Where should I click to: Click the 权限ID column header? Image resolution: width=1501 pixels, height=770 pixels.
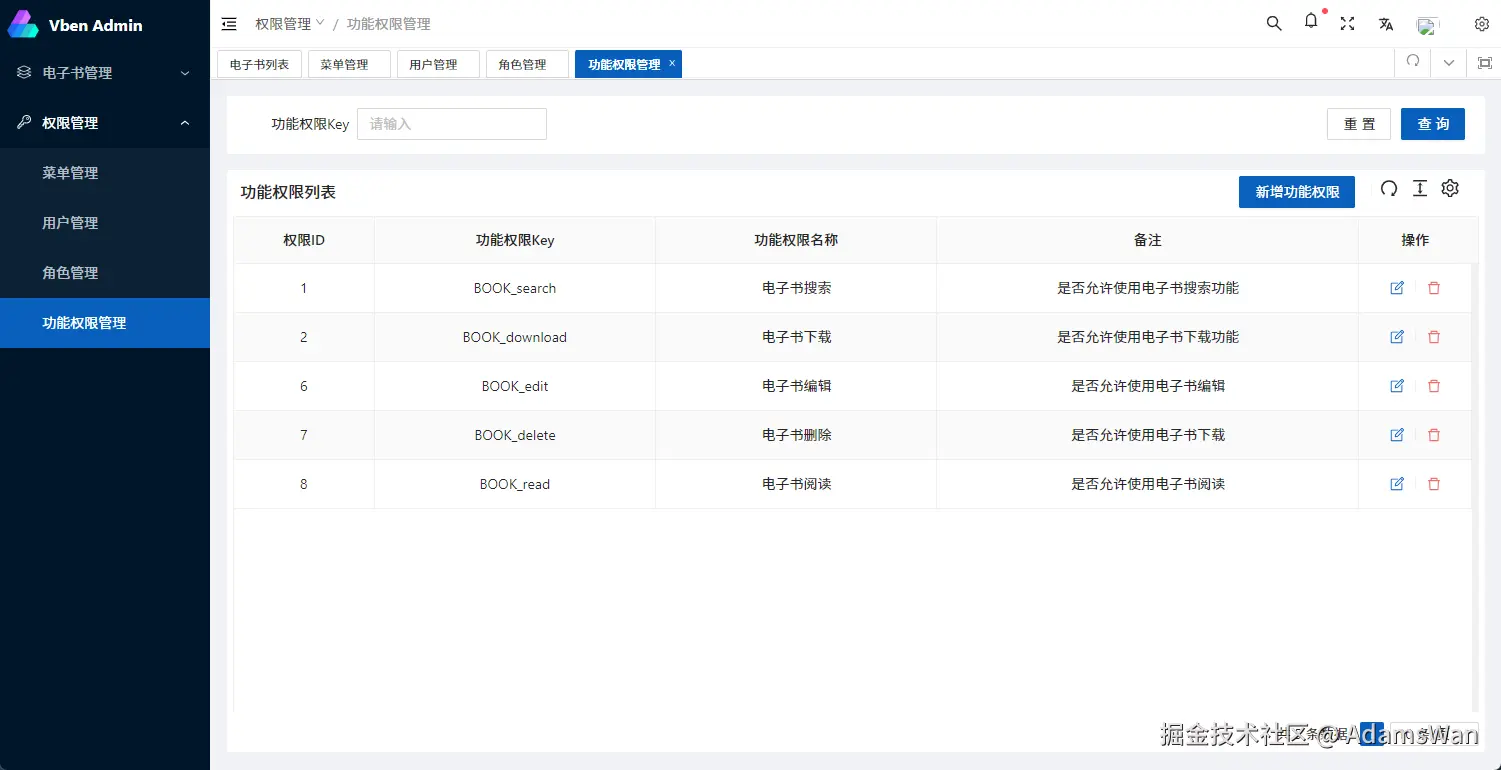pos(304,240)
